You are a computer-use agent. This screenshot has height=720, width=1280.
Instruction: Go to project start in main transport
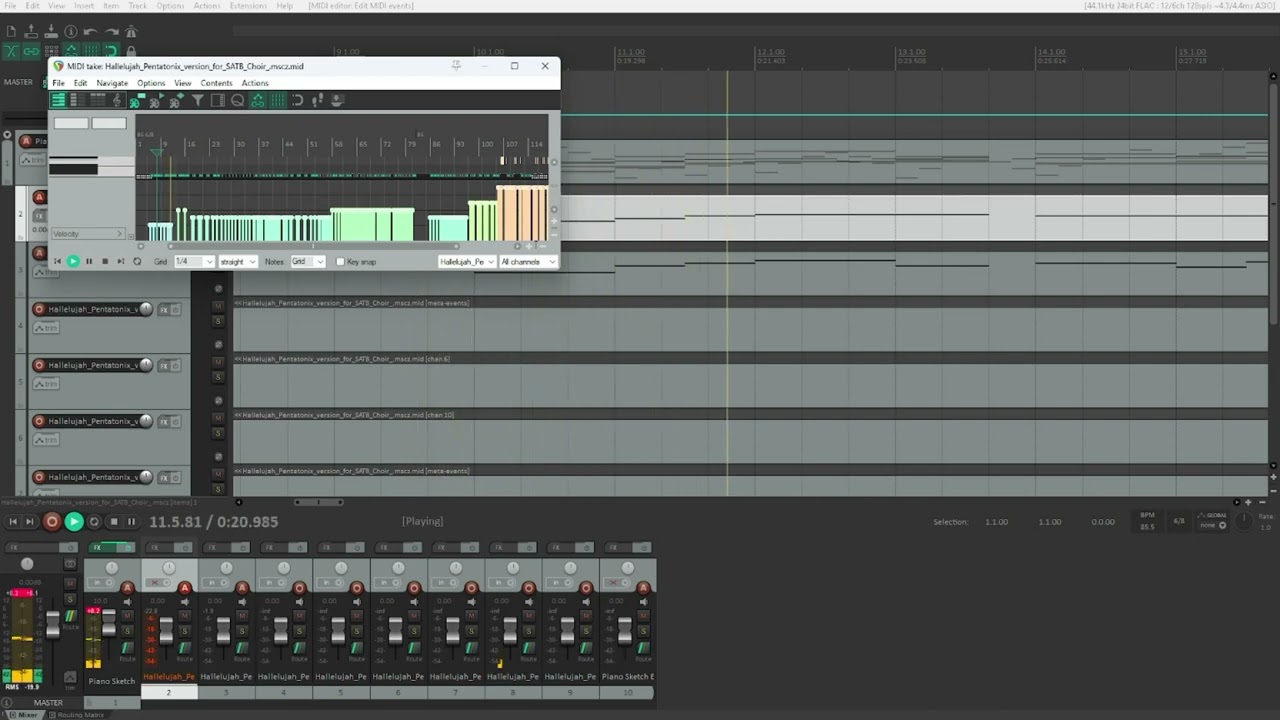[x=13, y=521]
